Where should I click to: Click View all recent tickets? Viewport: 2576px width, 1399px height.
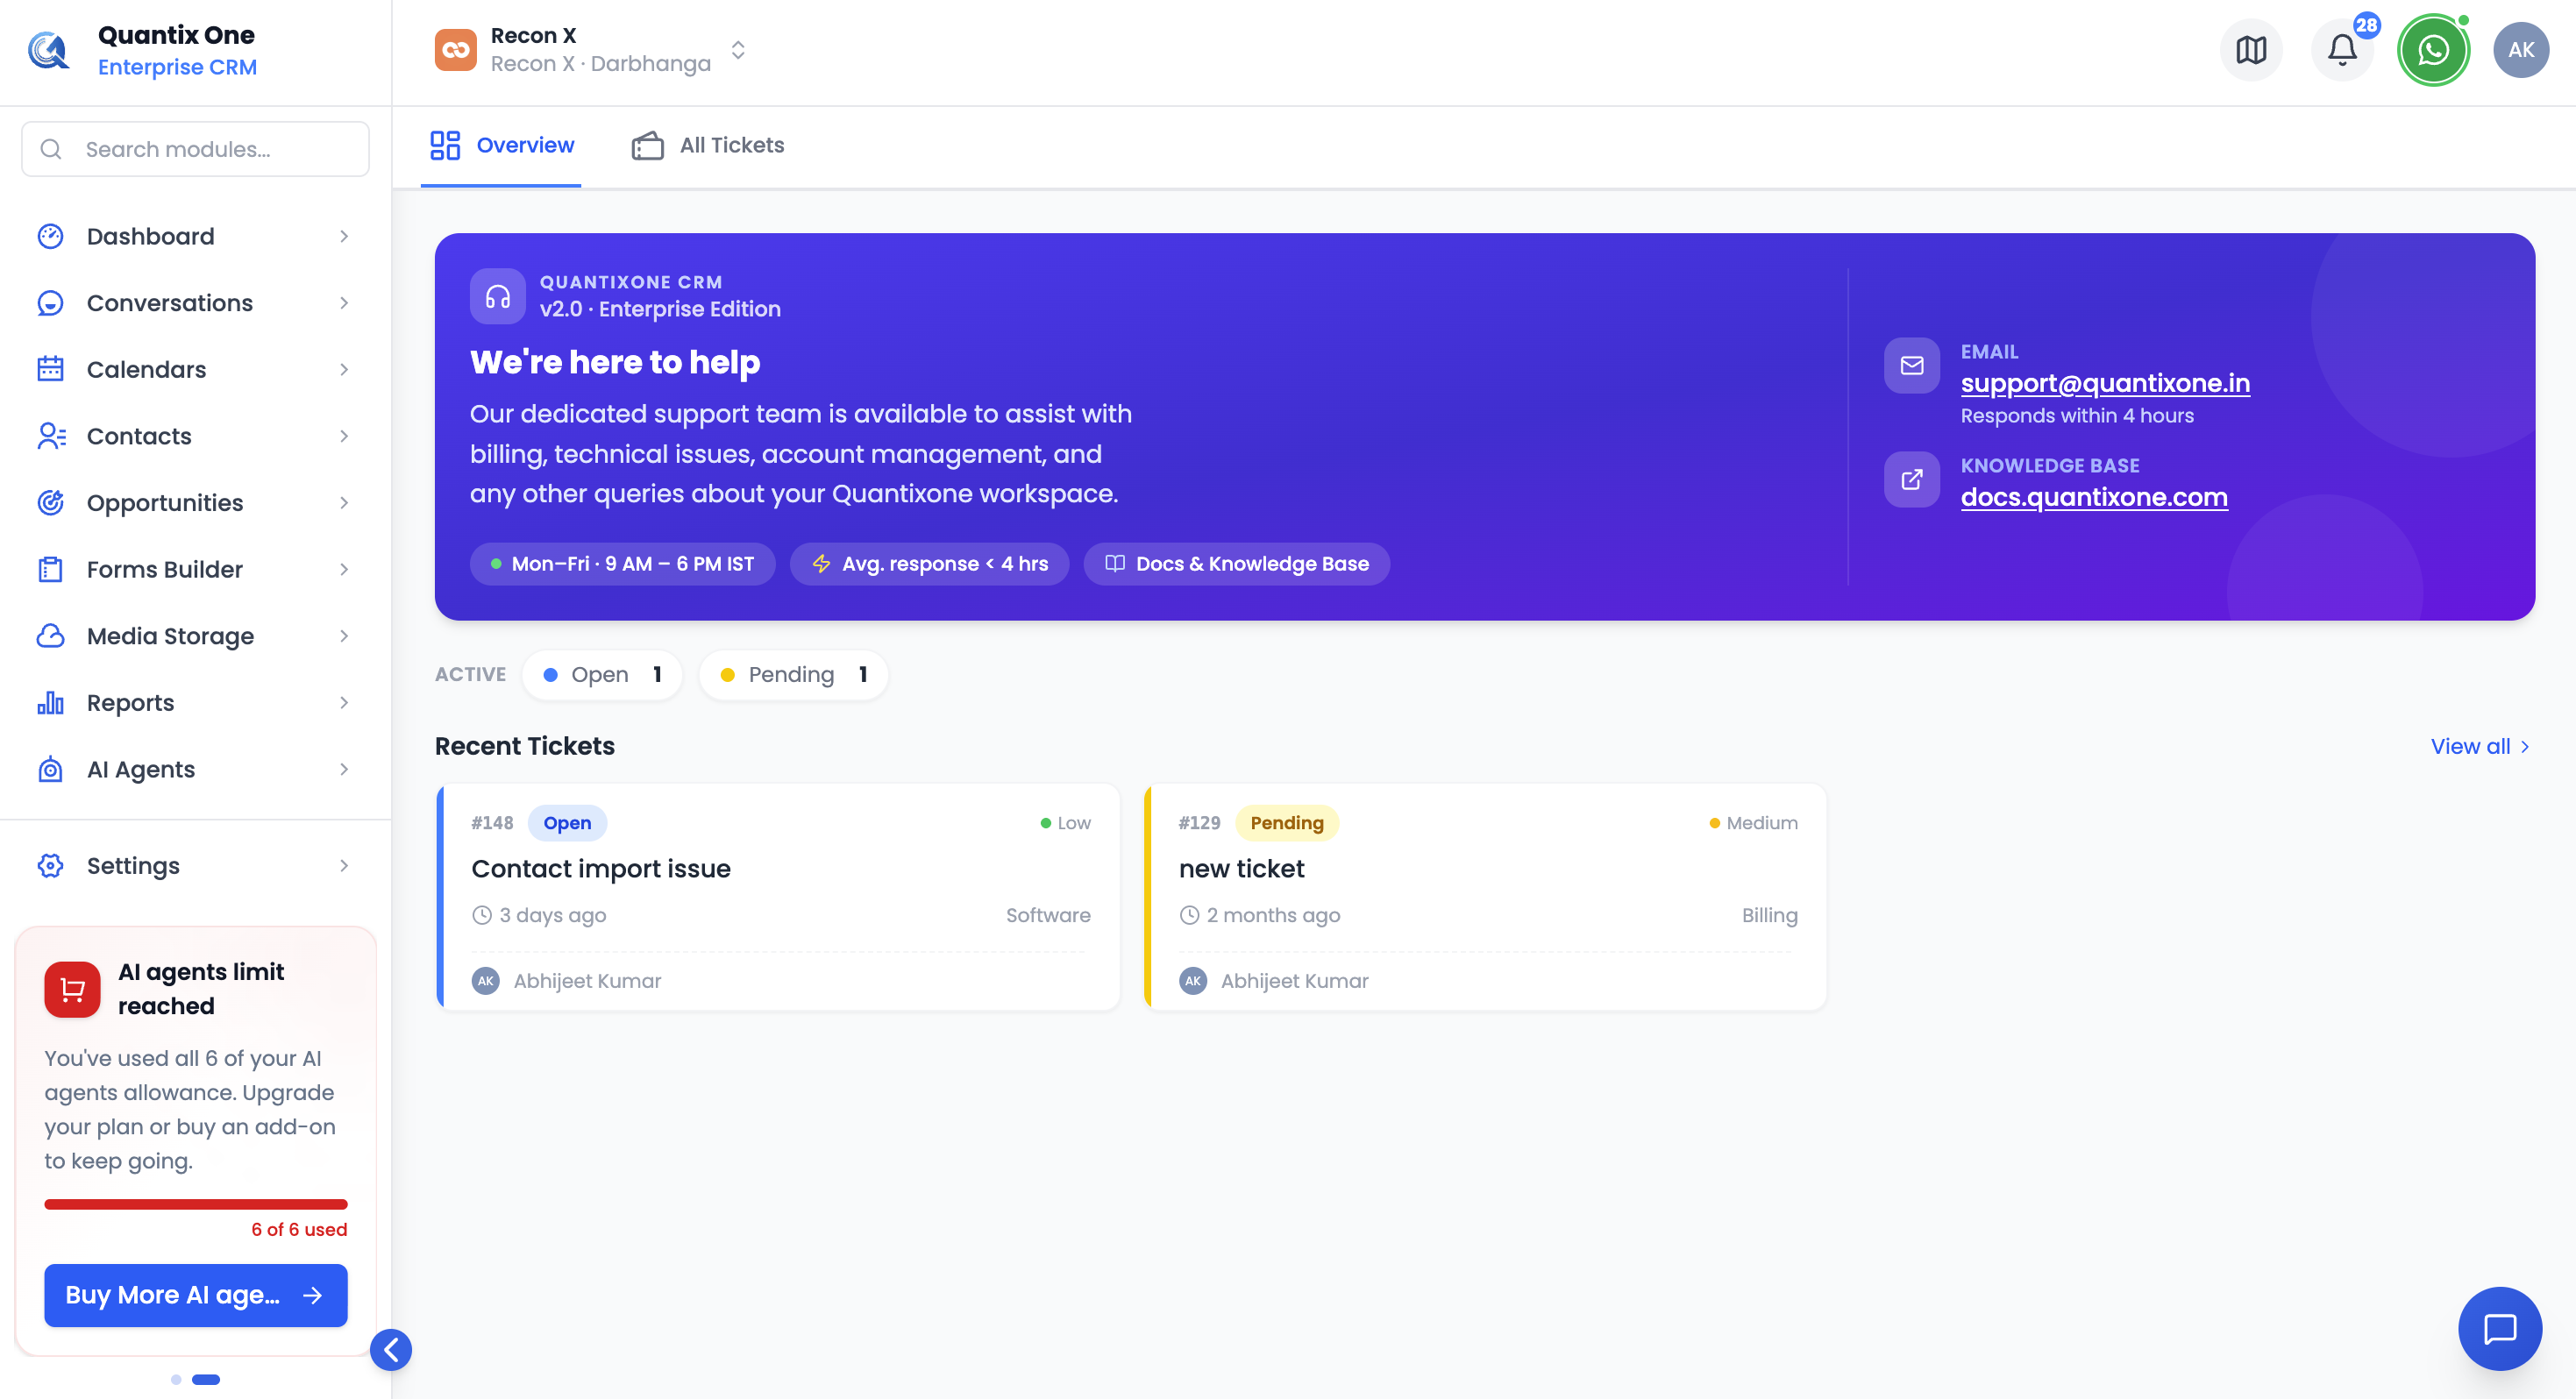[2480, 746]
